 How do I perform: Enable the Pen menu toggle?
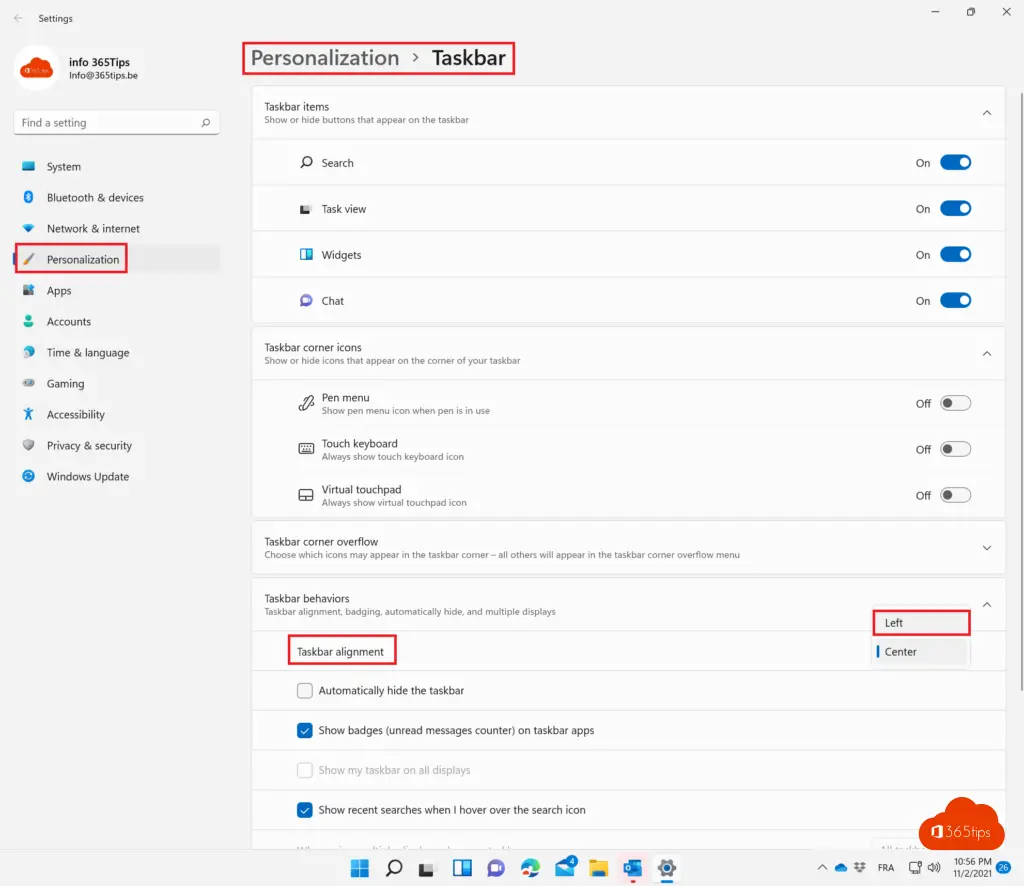[955, 404]
